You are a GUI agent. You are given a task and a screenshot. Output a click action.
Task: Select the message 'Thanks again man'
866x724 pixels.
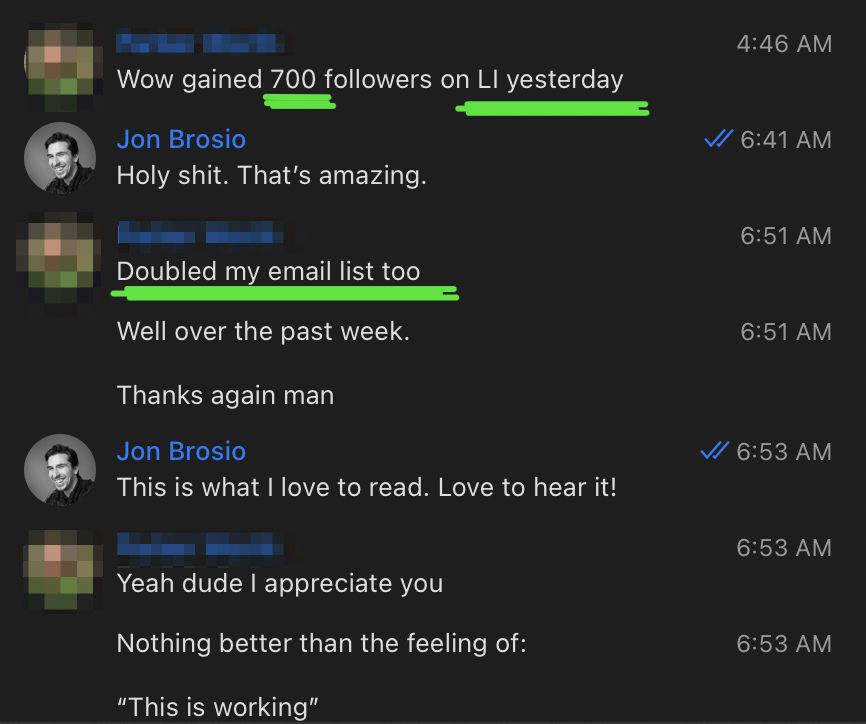coord(225,395)
